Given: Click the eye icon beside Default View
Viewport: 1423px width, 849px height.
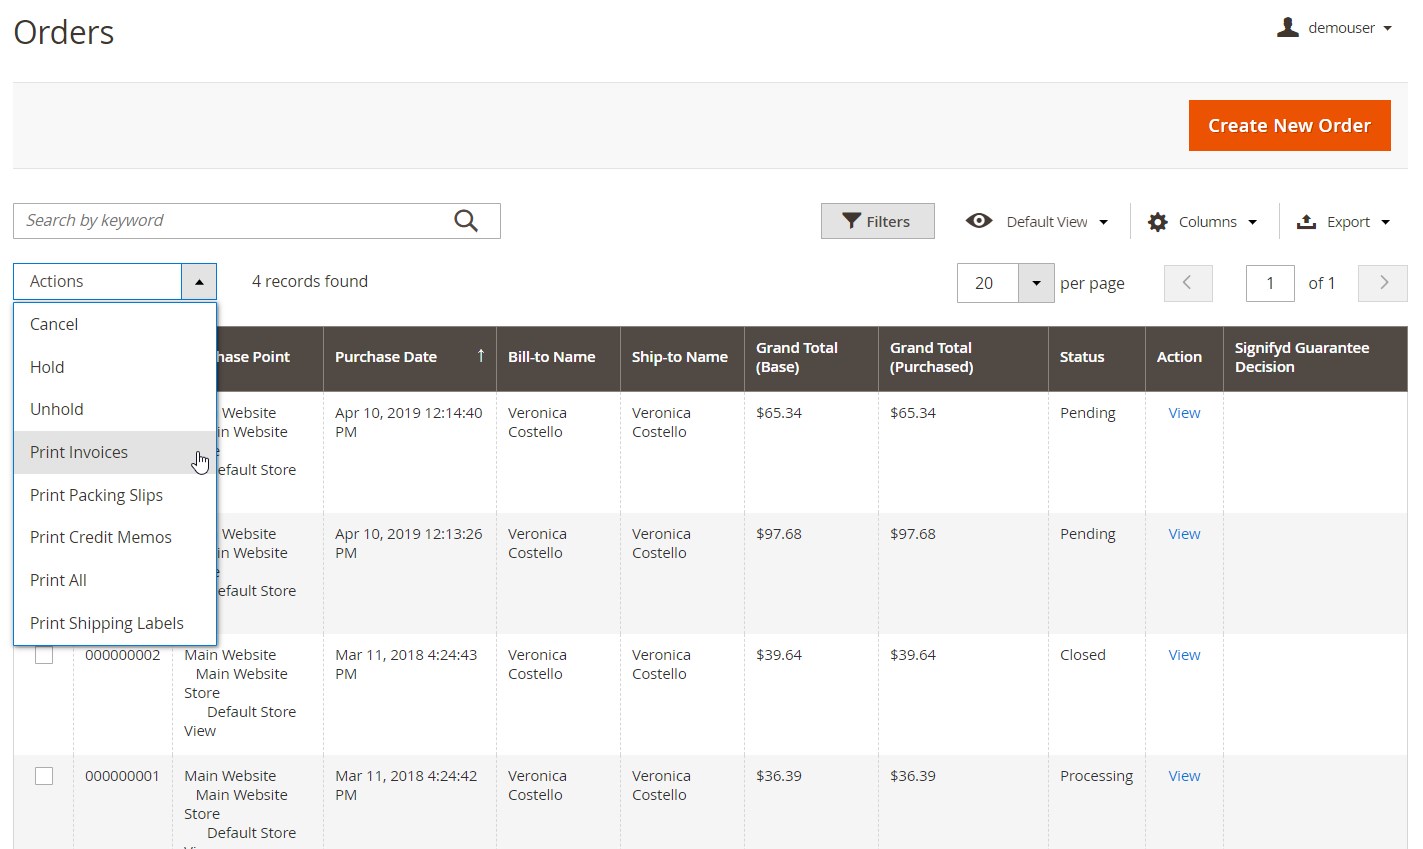Looking at the screenshot, I should (979, 221).
